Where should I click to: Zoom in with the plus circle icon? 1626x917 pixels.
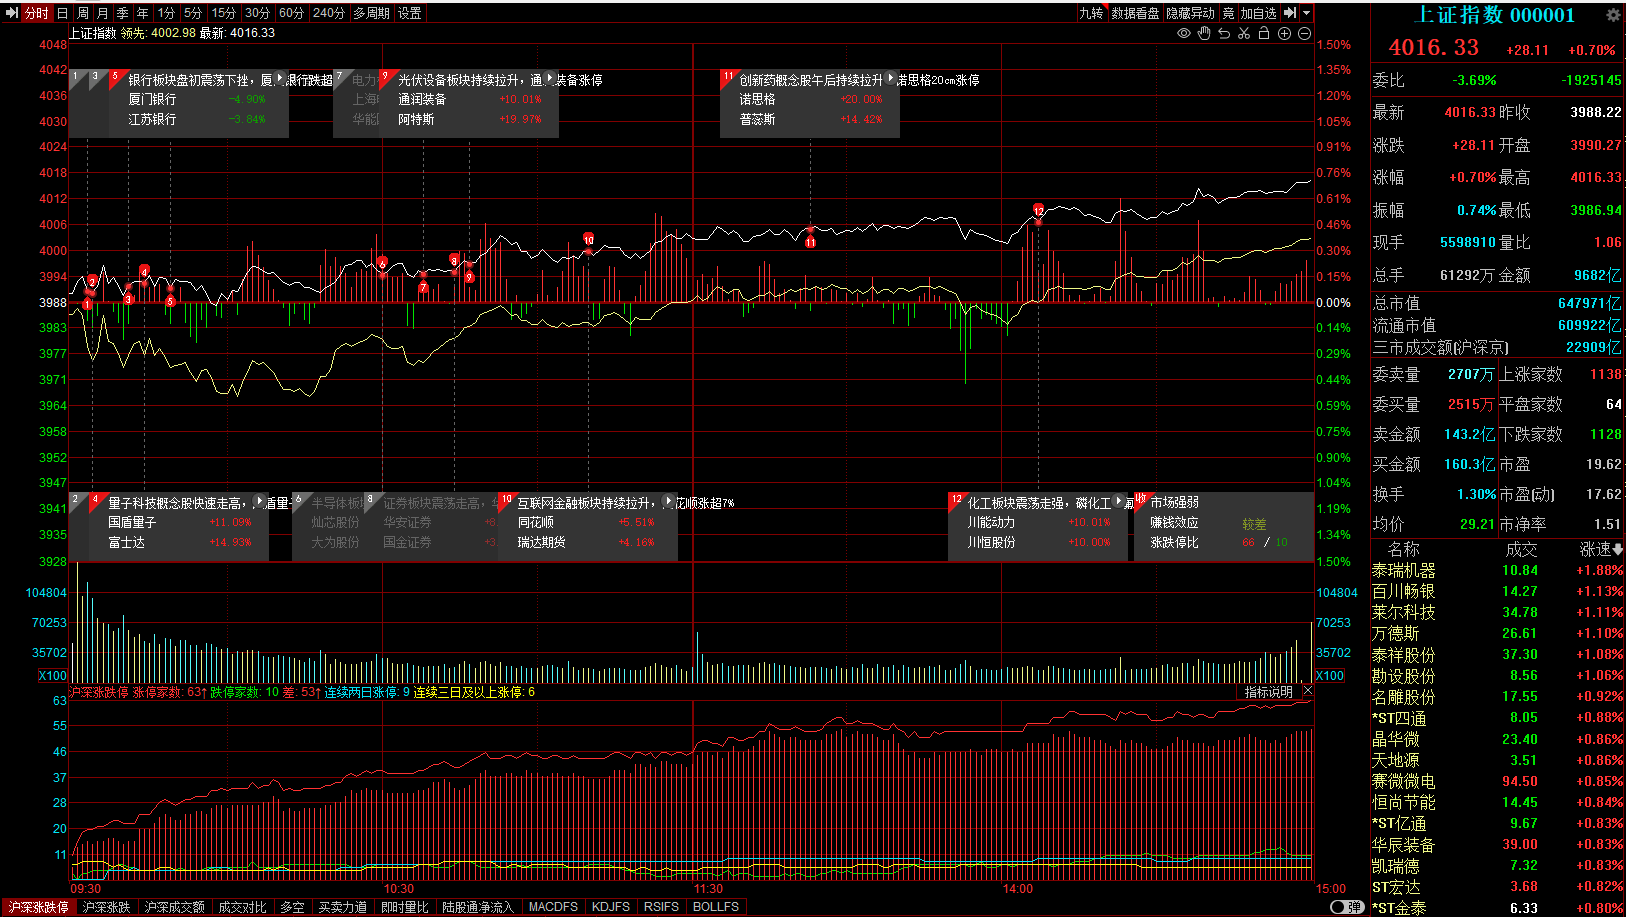[1284, 33]
